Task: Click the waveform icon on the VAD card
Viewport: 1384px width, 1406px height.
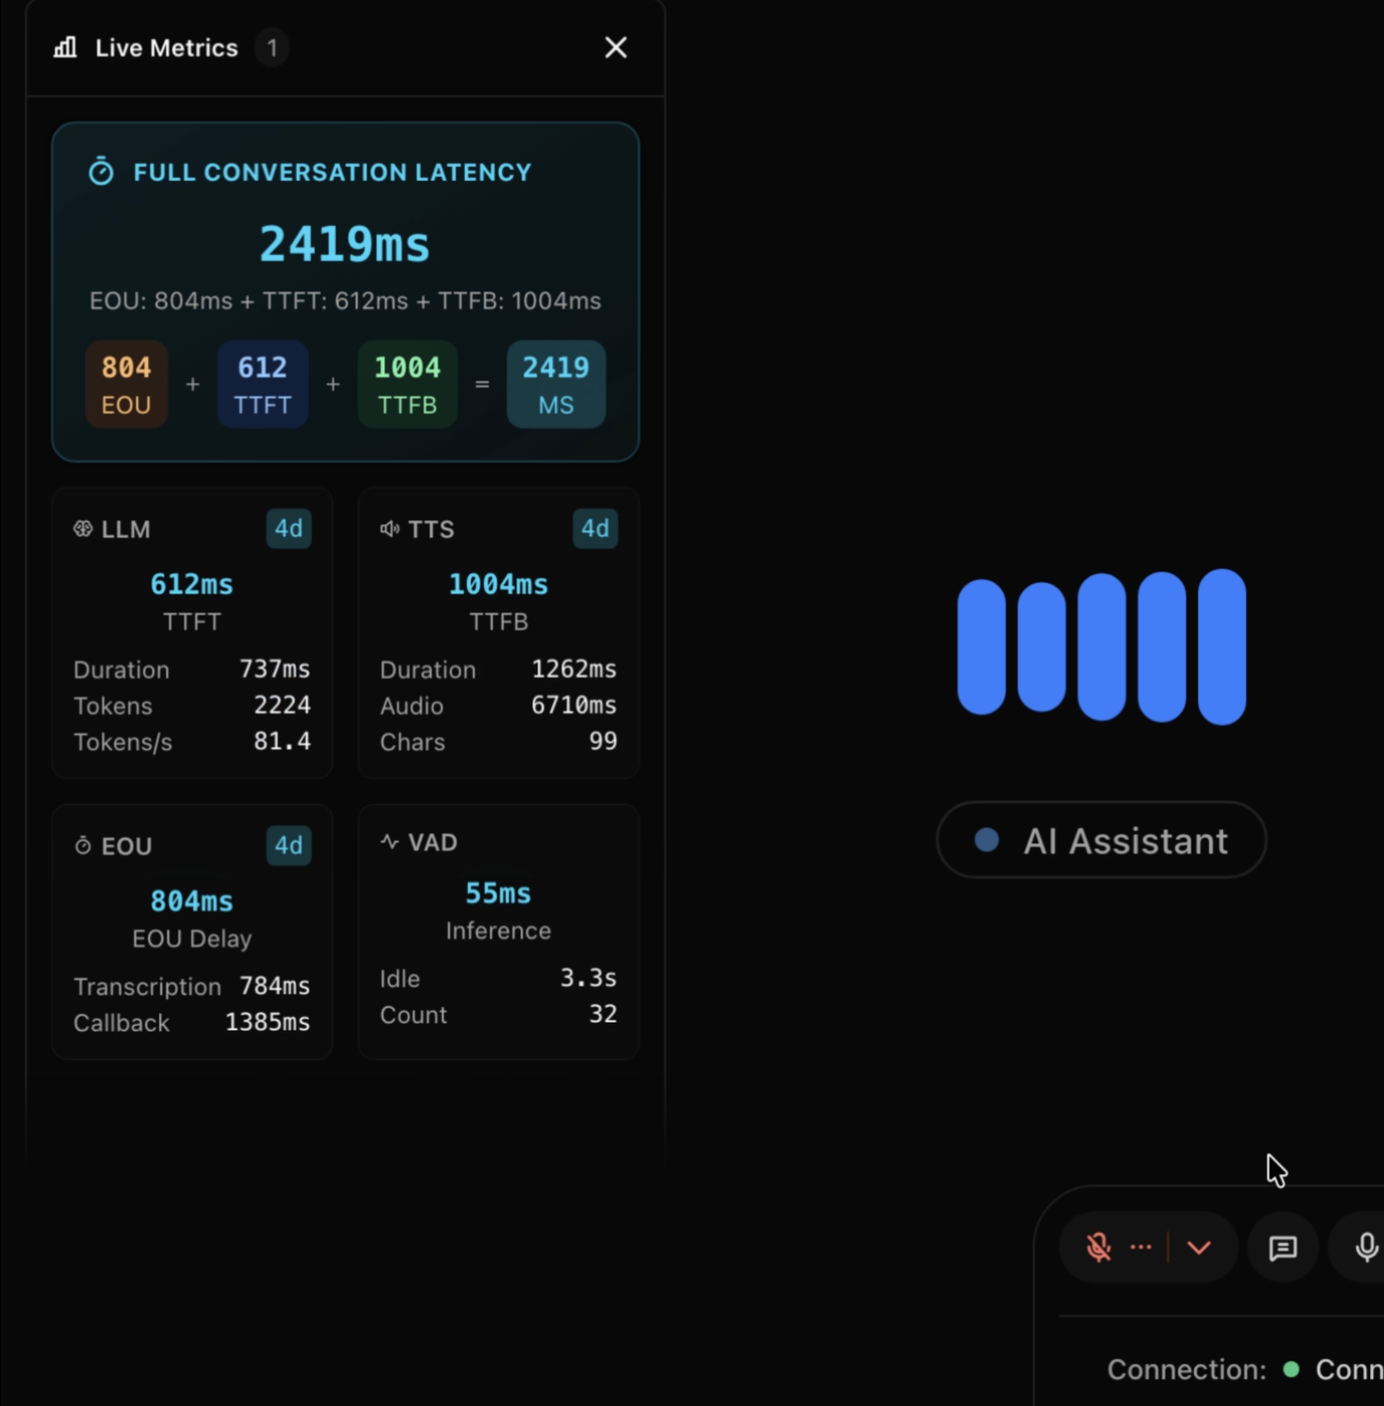Action: click(388, 842)
